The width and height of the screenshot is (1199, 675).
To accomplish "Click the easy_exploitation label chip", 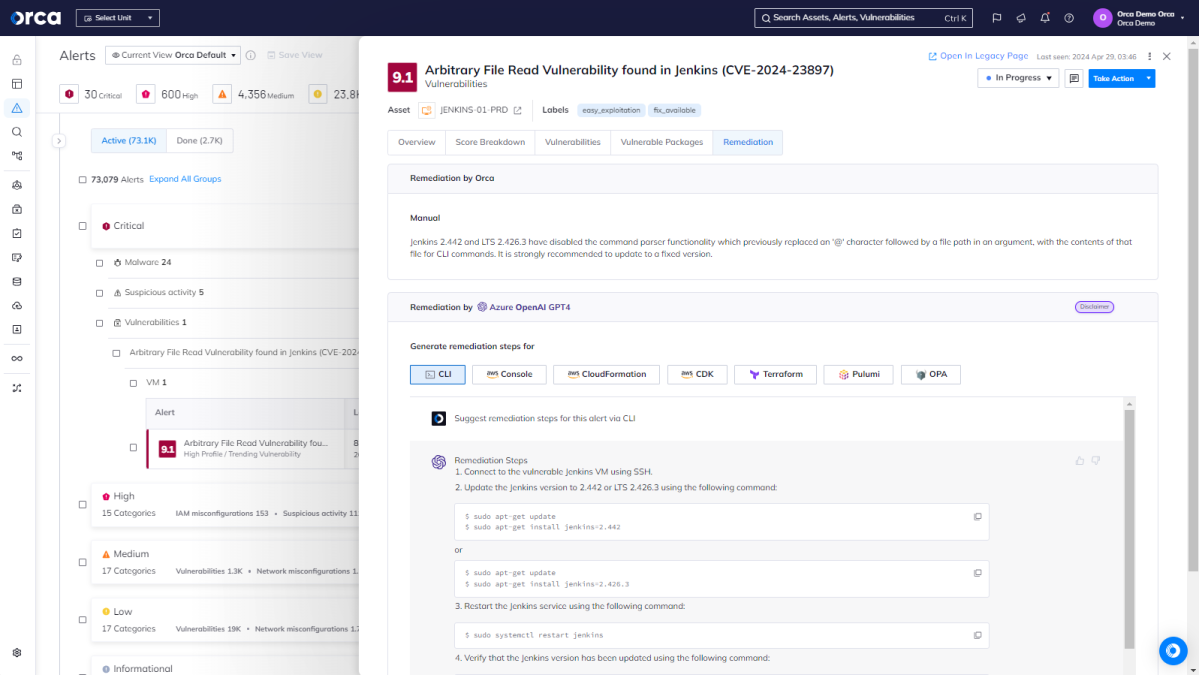I will (611, 110).
